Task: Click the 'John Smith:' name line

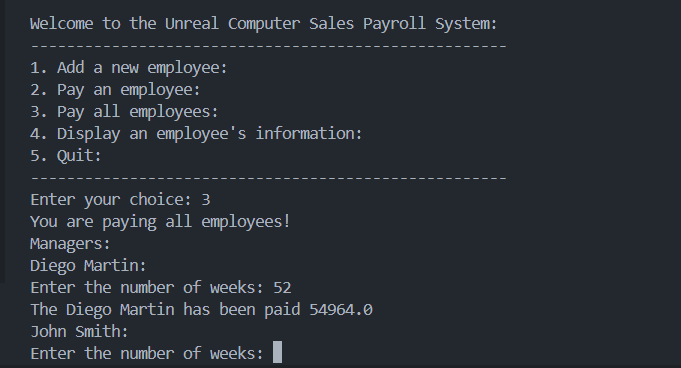Action: click(x=79, y=332)
